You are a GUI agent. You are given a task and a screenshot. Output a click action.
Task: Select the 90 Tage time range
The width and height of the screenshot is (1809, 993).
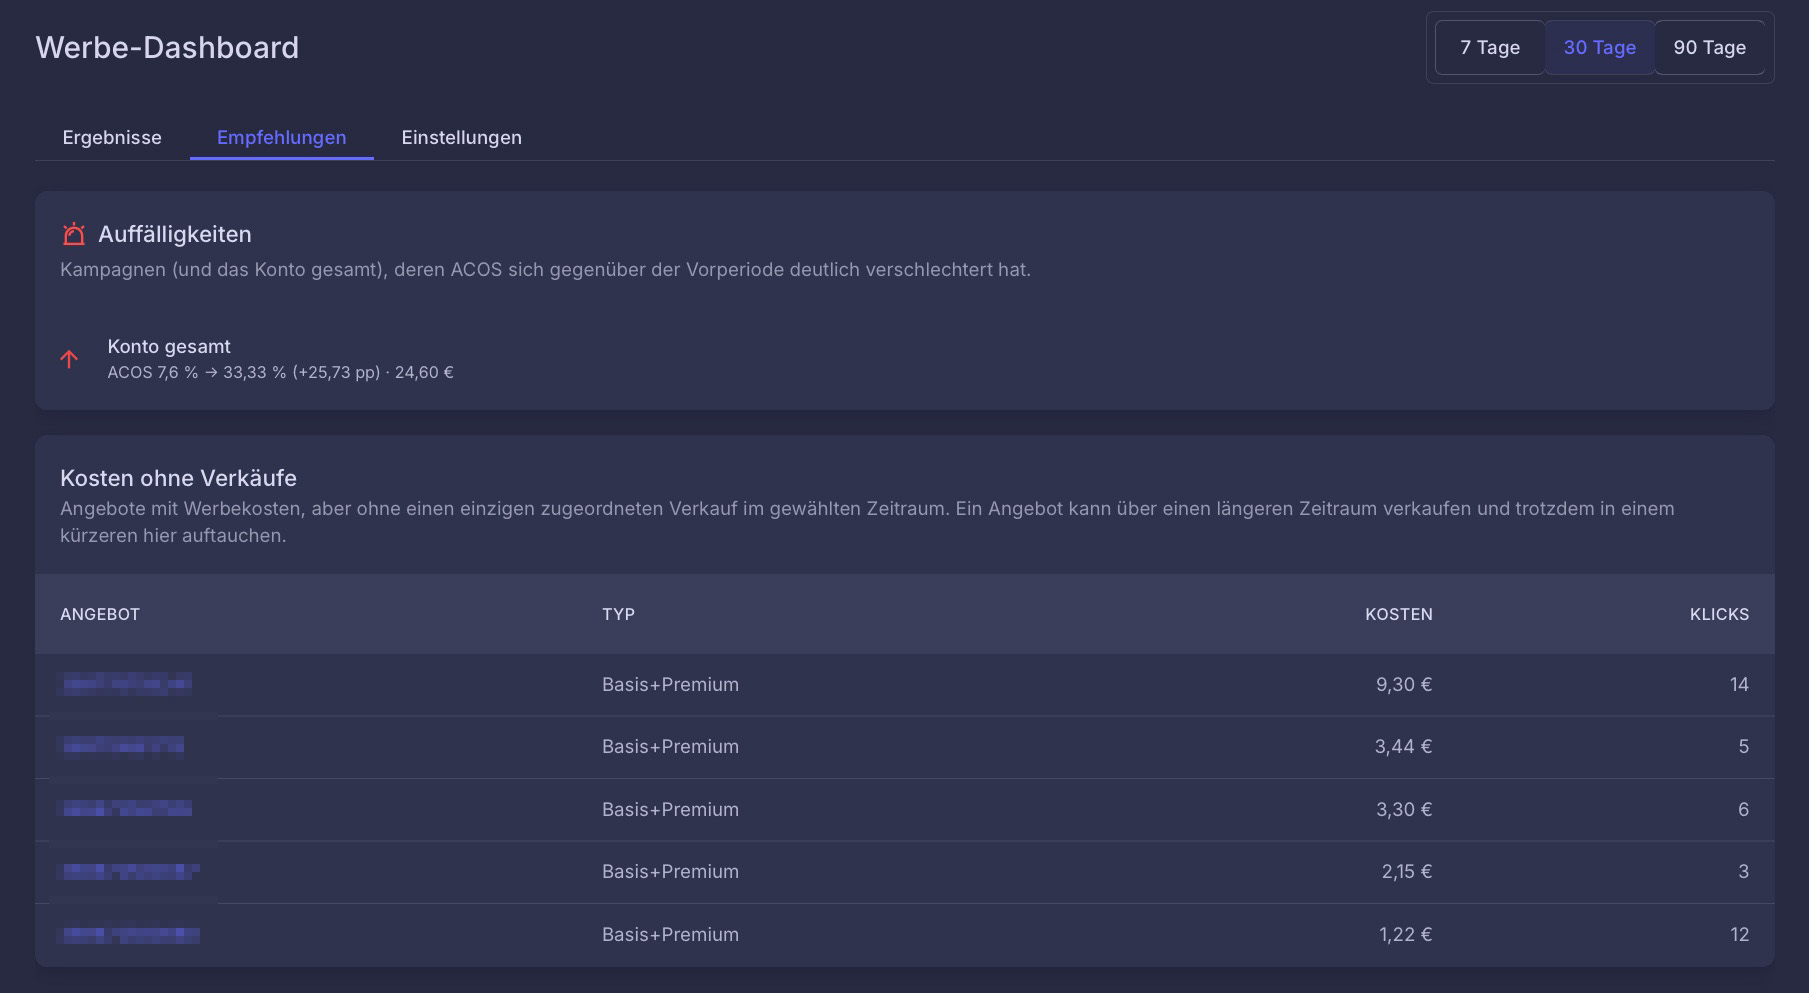tap(1710, 48)
